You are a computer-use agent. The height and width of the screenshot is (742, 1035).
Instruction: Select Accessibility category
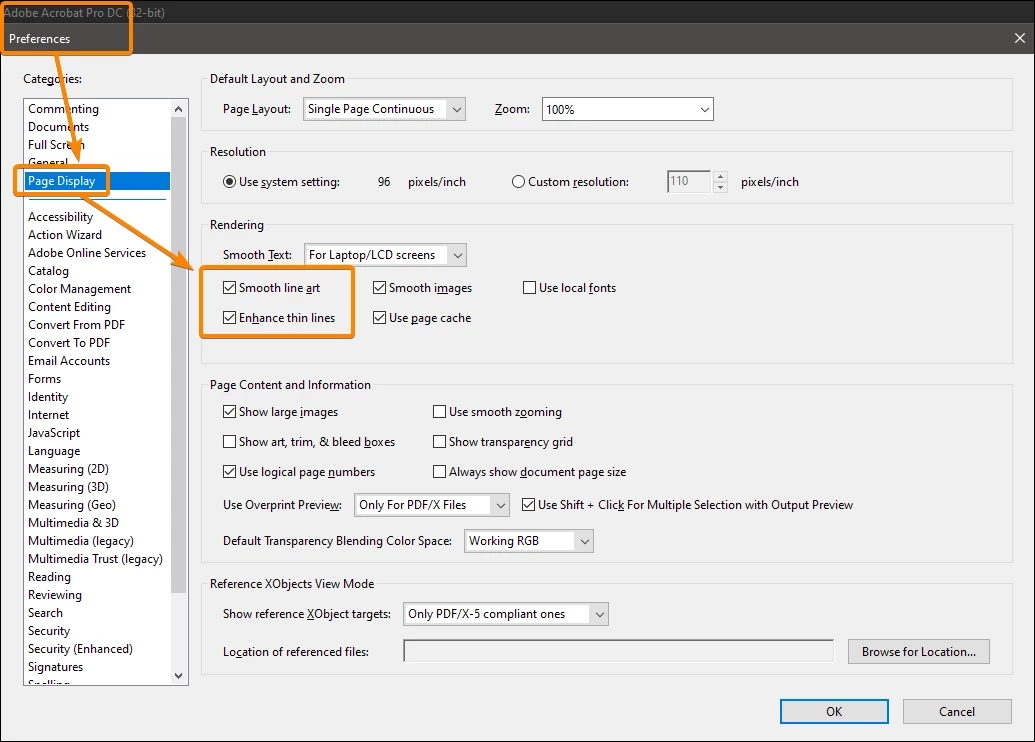(x=60, y=217)
